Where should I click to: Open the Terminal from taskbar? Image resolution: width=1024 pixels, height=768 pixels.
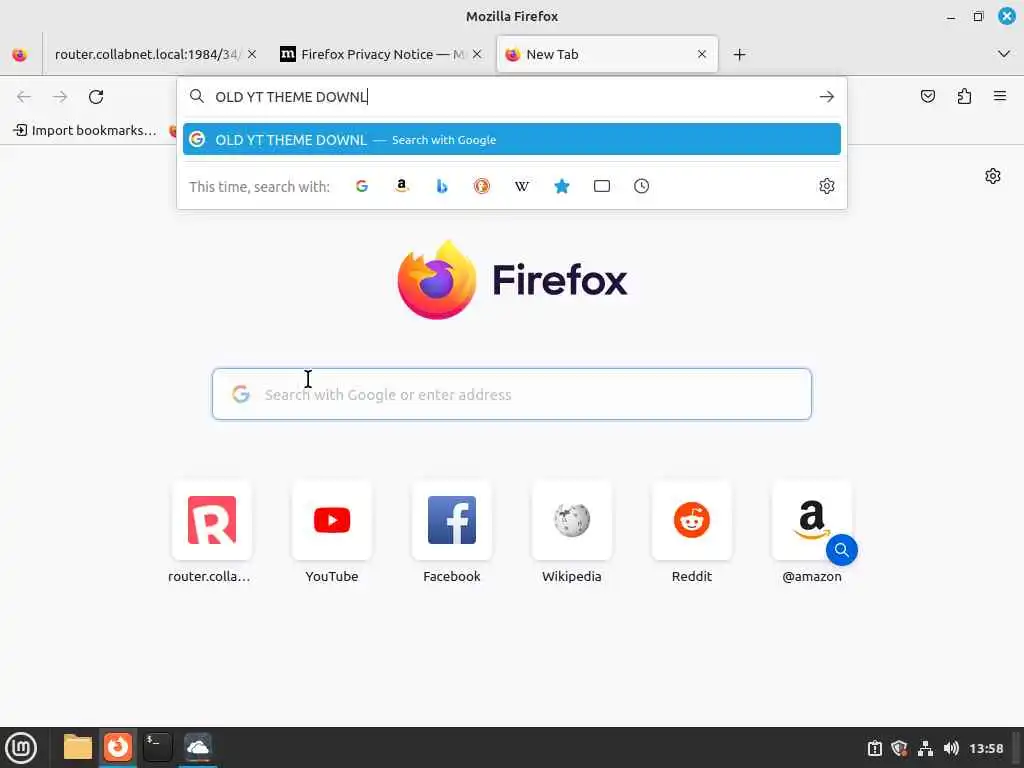pos(157,747)
